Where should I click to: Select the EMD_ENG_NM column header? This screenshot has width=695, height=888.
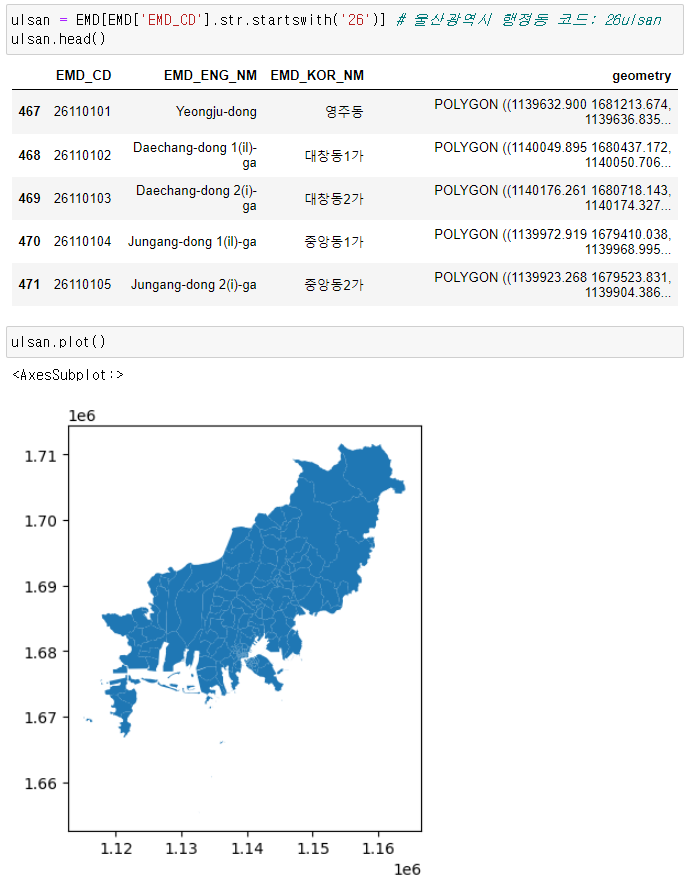point(210,75)
